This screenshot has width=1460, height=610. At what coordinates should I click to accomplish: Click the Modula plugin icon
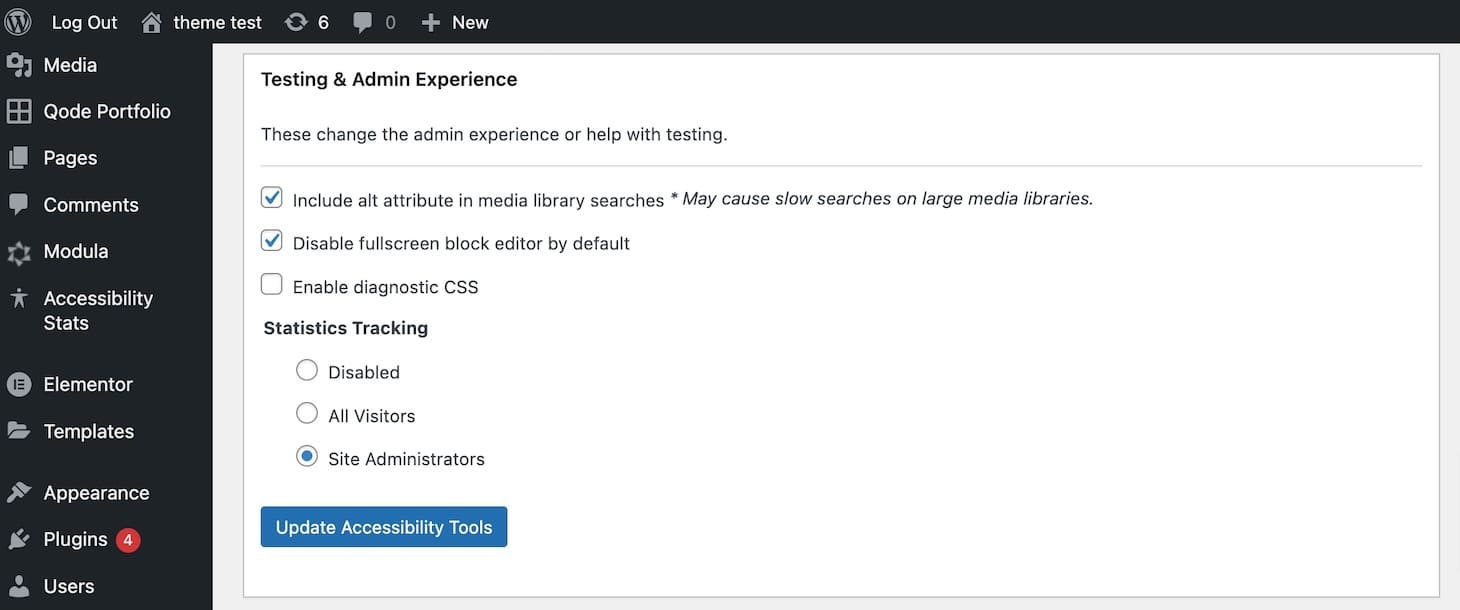[20, 251]
